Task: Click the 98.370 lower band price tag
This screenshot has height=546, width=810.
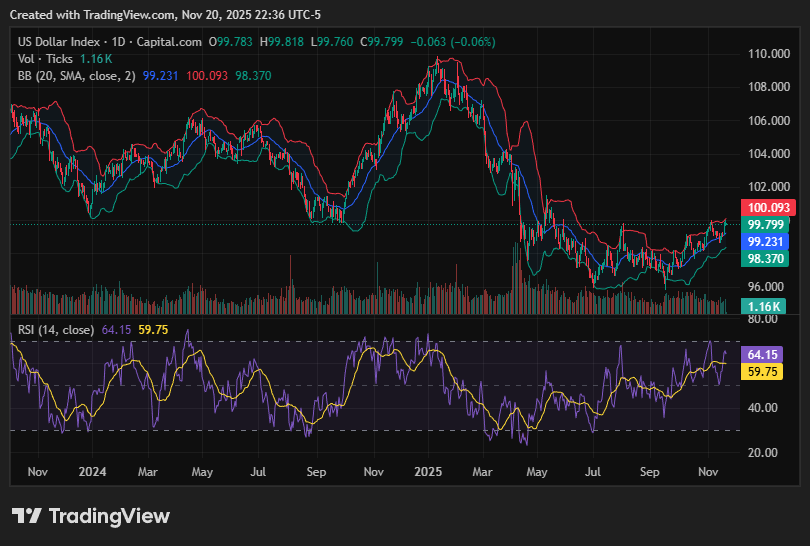Action: 765,259
